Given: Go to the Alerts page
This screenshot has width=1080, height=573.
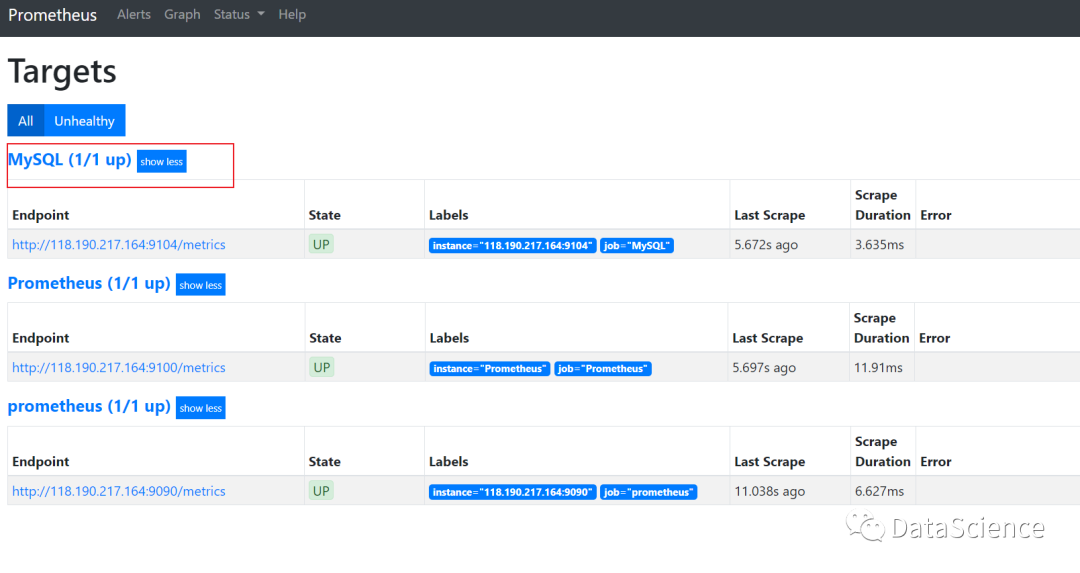Looking at the screenshot, I should click(134, 15).
